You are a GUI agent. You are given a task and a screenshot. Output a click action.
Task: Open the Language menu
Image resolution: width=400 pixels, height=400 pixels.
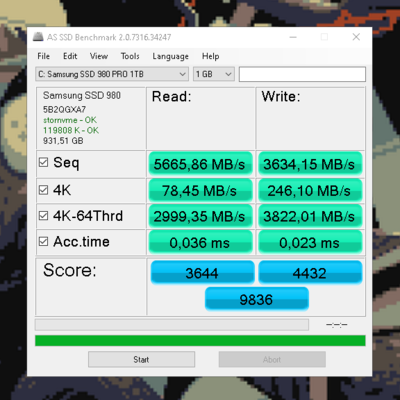[170, 56]
